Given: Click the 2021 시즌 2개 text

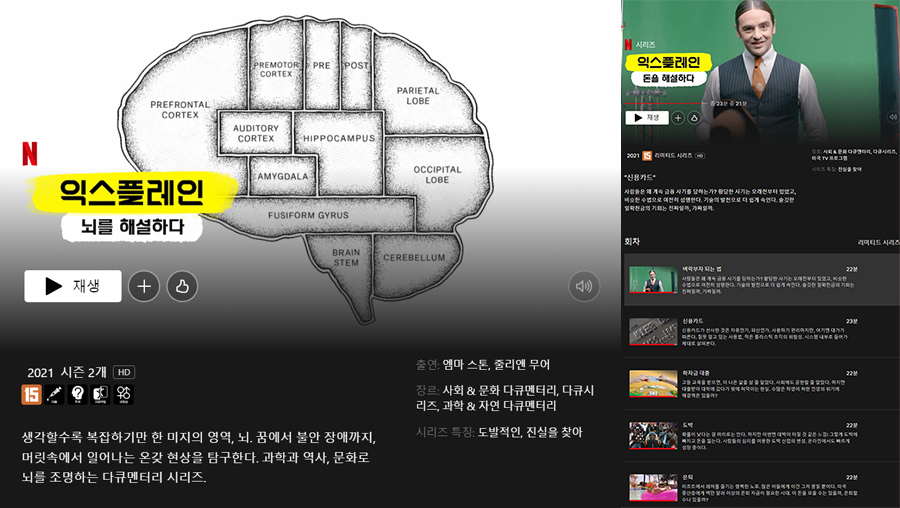Looking at the screenshot, I should [67, 372].
